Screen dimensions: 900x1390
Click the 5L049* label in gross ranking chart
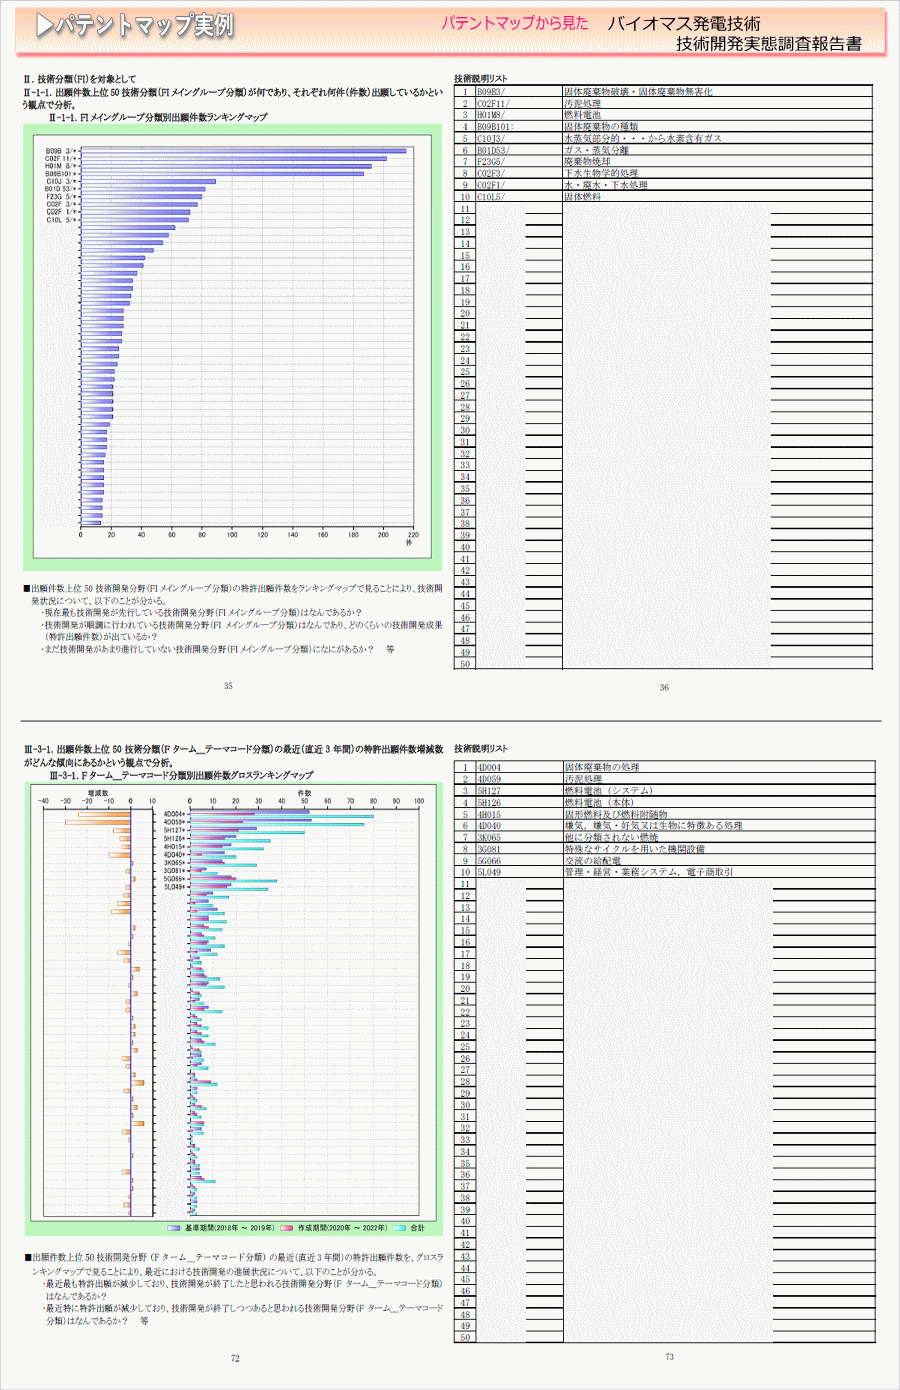click(x=175, y=887)
